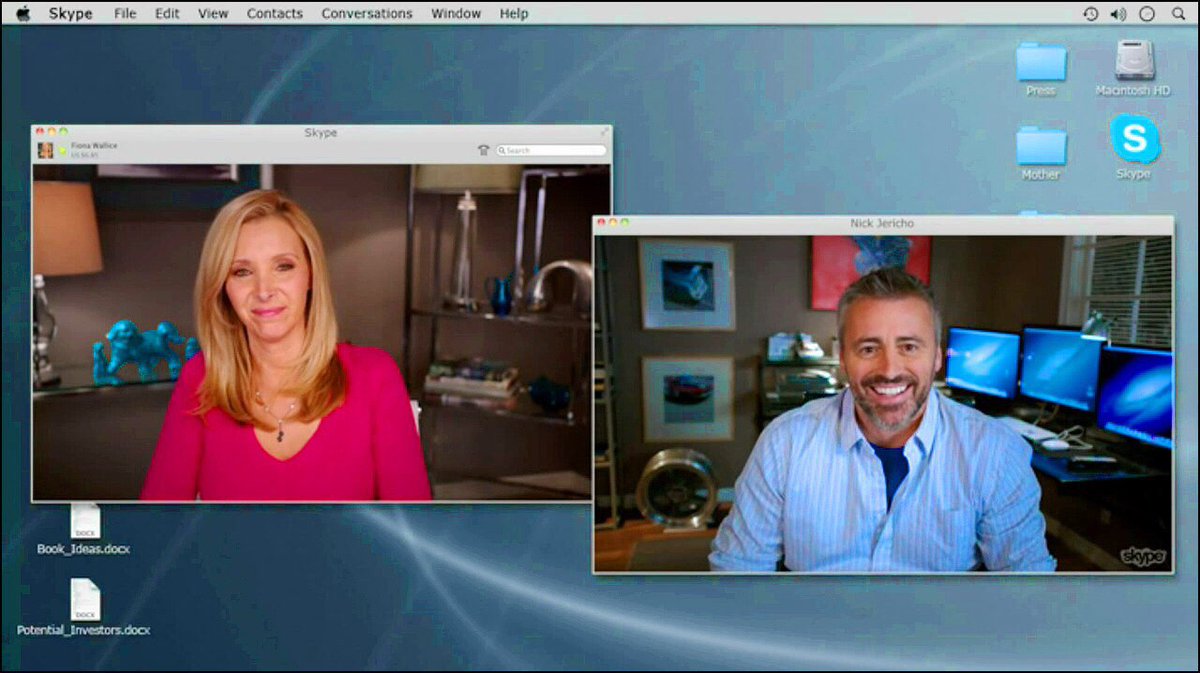Screen dimensions: 1200x673
Task: Open the Edit menu
Action: tap(167, 14)
